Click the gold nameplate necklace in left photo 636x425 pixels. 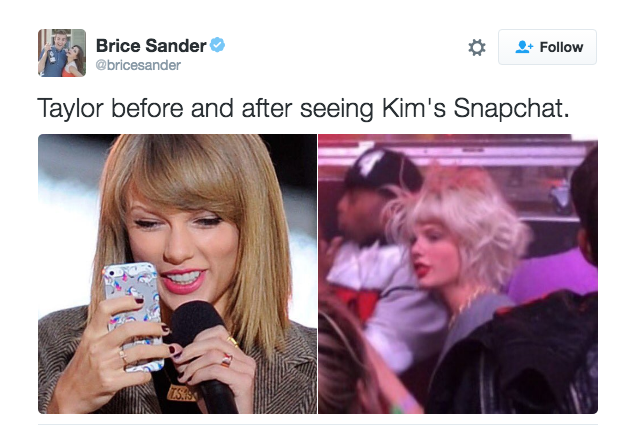tap(183, 393)
